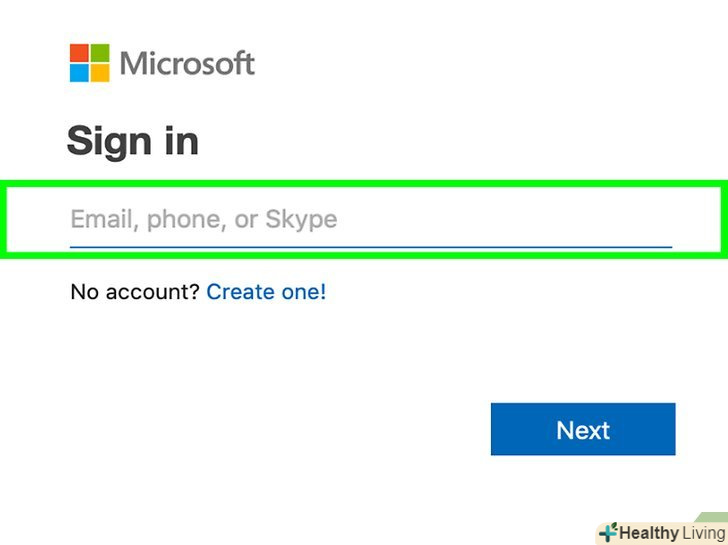Click the Microsoft wordmark text
This screenshot has width=728, height=545.
point(187,64)
